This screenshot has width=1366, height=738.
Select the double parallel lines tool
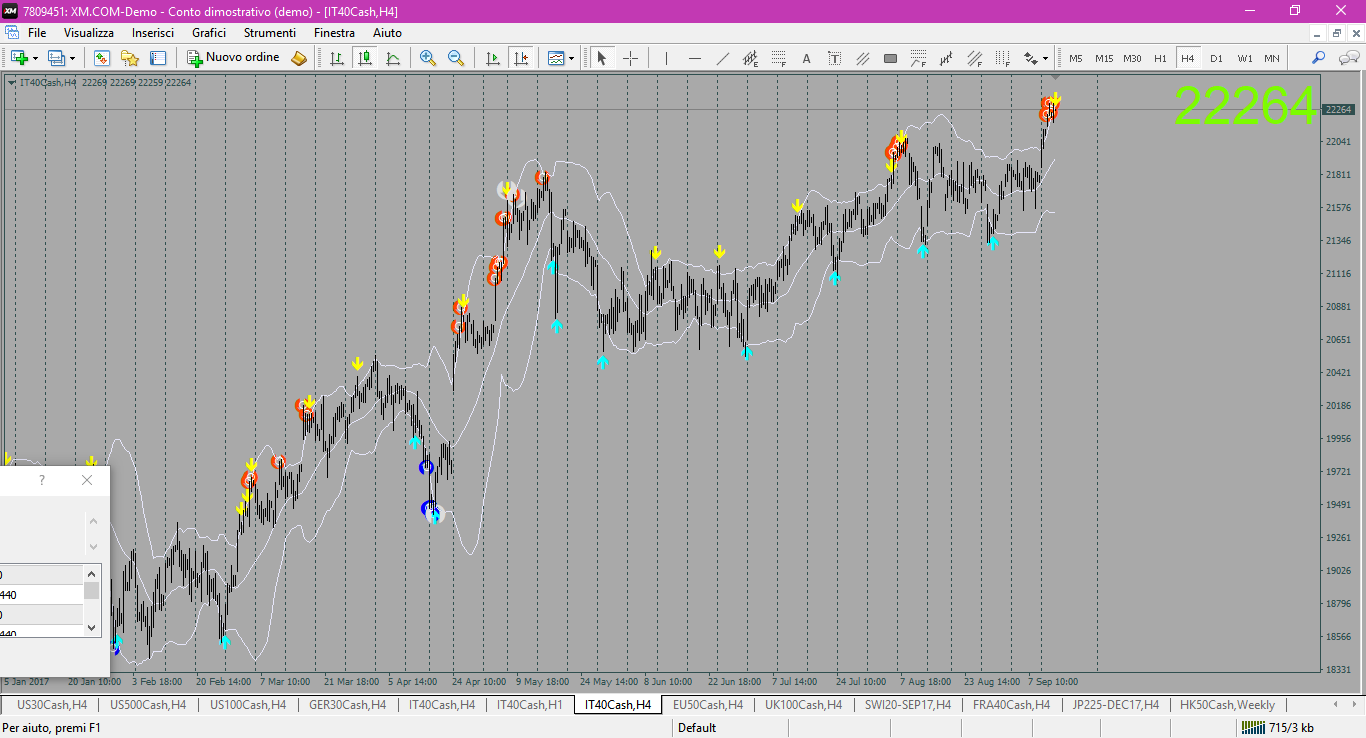click(x=862, y=58)
